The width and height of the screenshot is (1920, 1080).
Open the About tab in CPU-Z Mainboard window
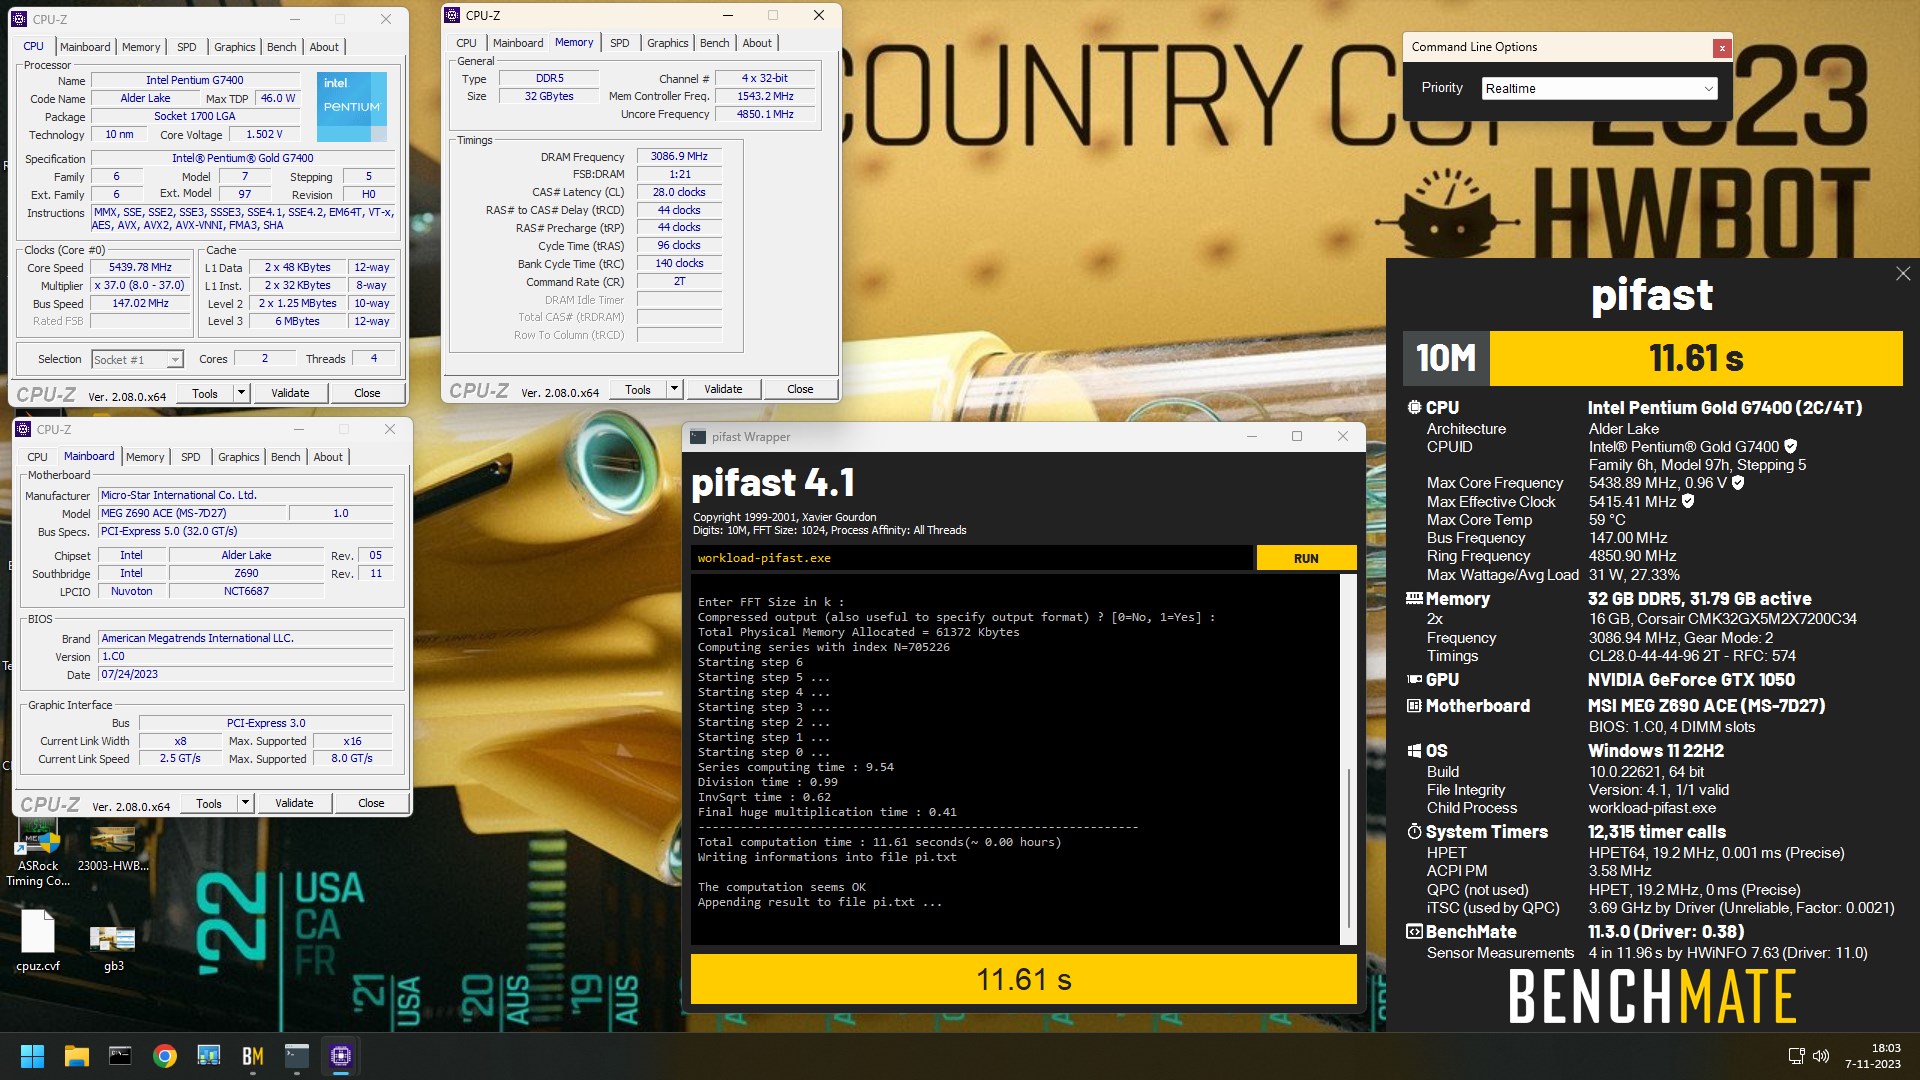pyautogui.click(x=328, y=457)
